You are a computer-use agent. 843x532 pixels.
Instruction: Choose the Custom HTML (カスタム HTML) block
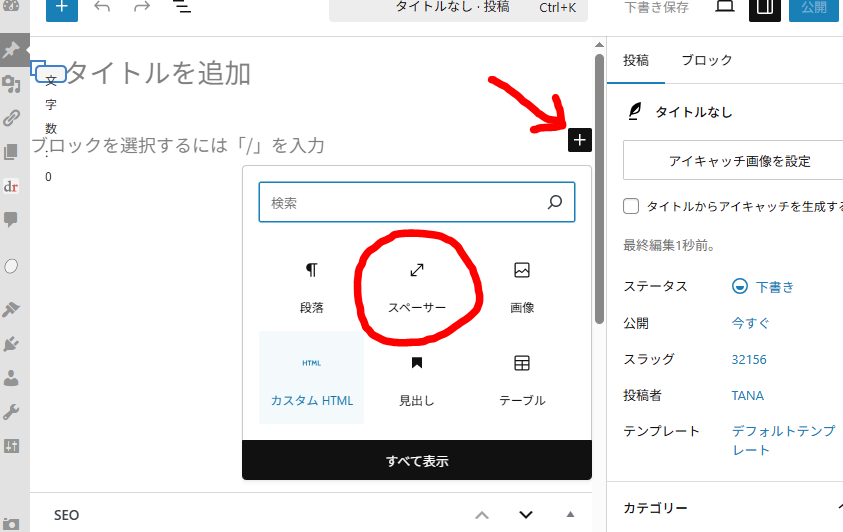pos(312,379)
